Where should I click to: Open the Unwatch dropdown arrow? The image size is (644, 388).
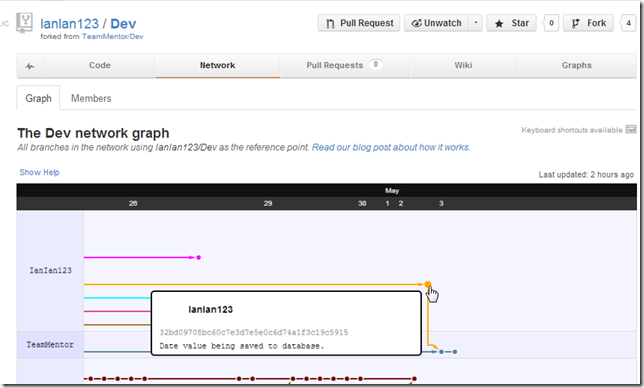point(476,23)
